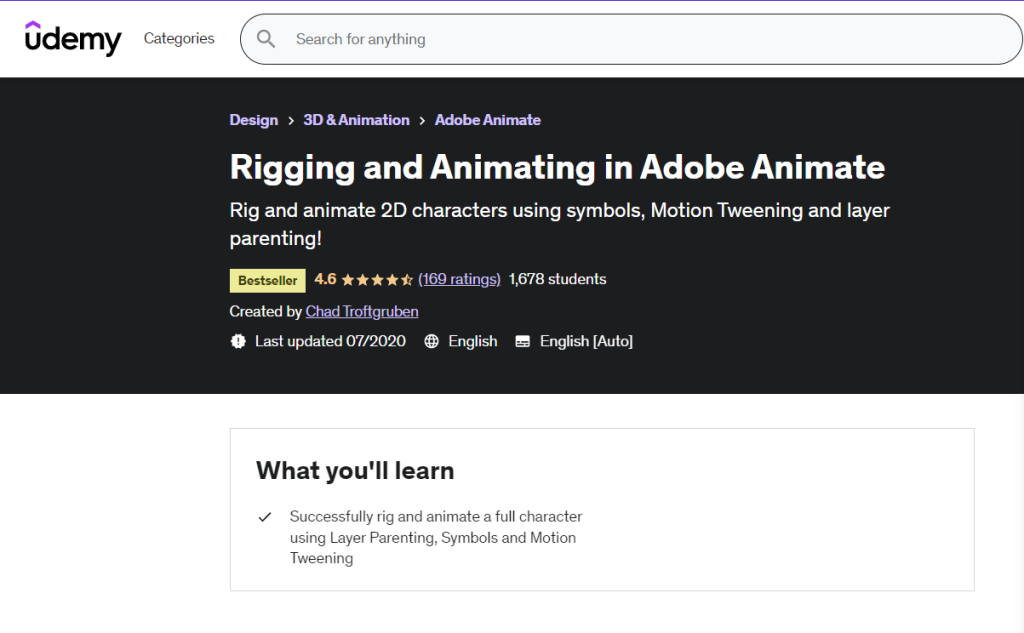Click the course title heading

pos(556,167)
